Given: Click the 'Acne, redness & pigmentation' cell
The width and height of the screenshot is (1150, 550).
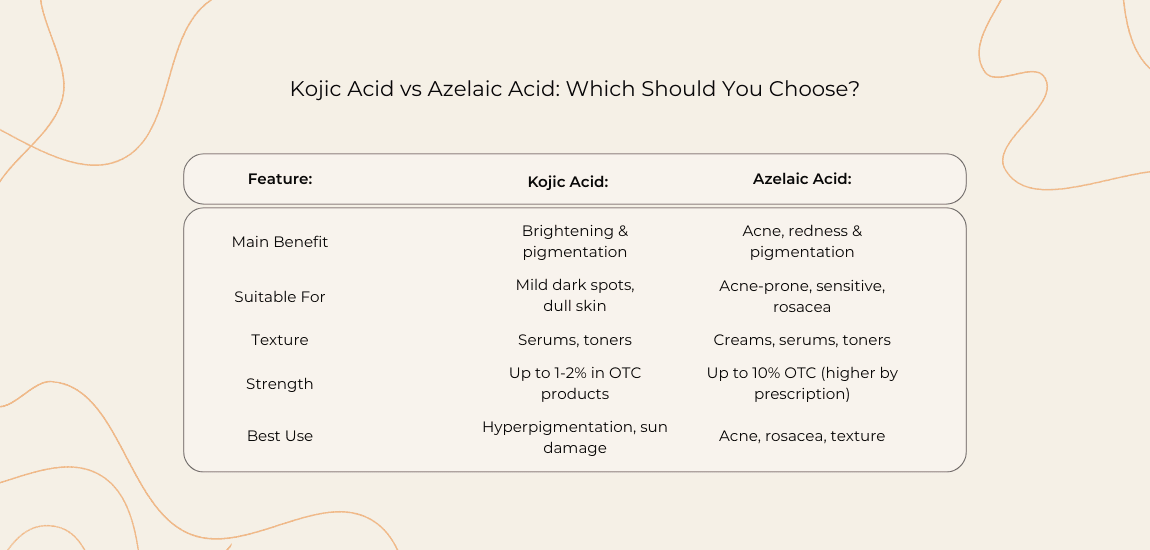Looking at the screenshot, I should point(802,241).
